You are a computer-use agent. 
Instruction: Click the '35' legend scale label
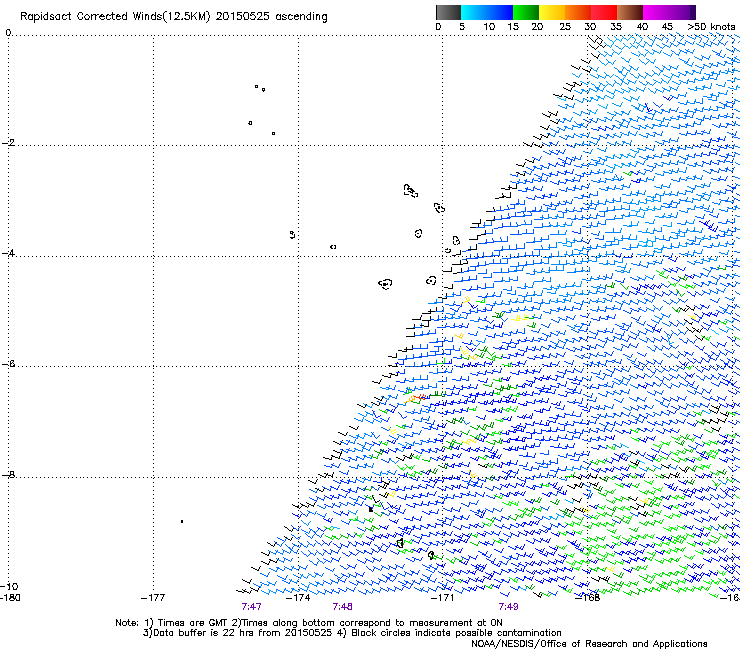(x=616, y=27)
